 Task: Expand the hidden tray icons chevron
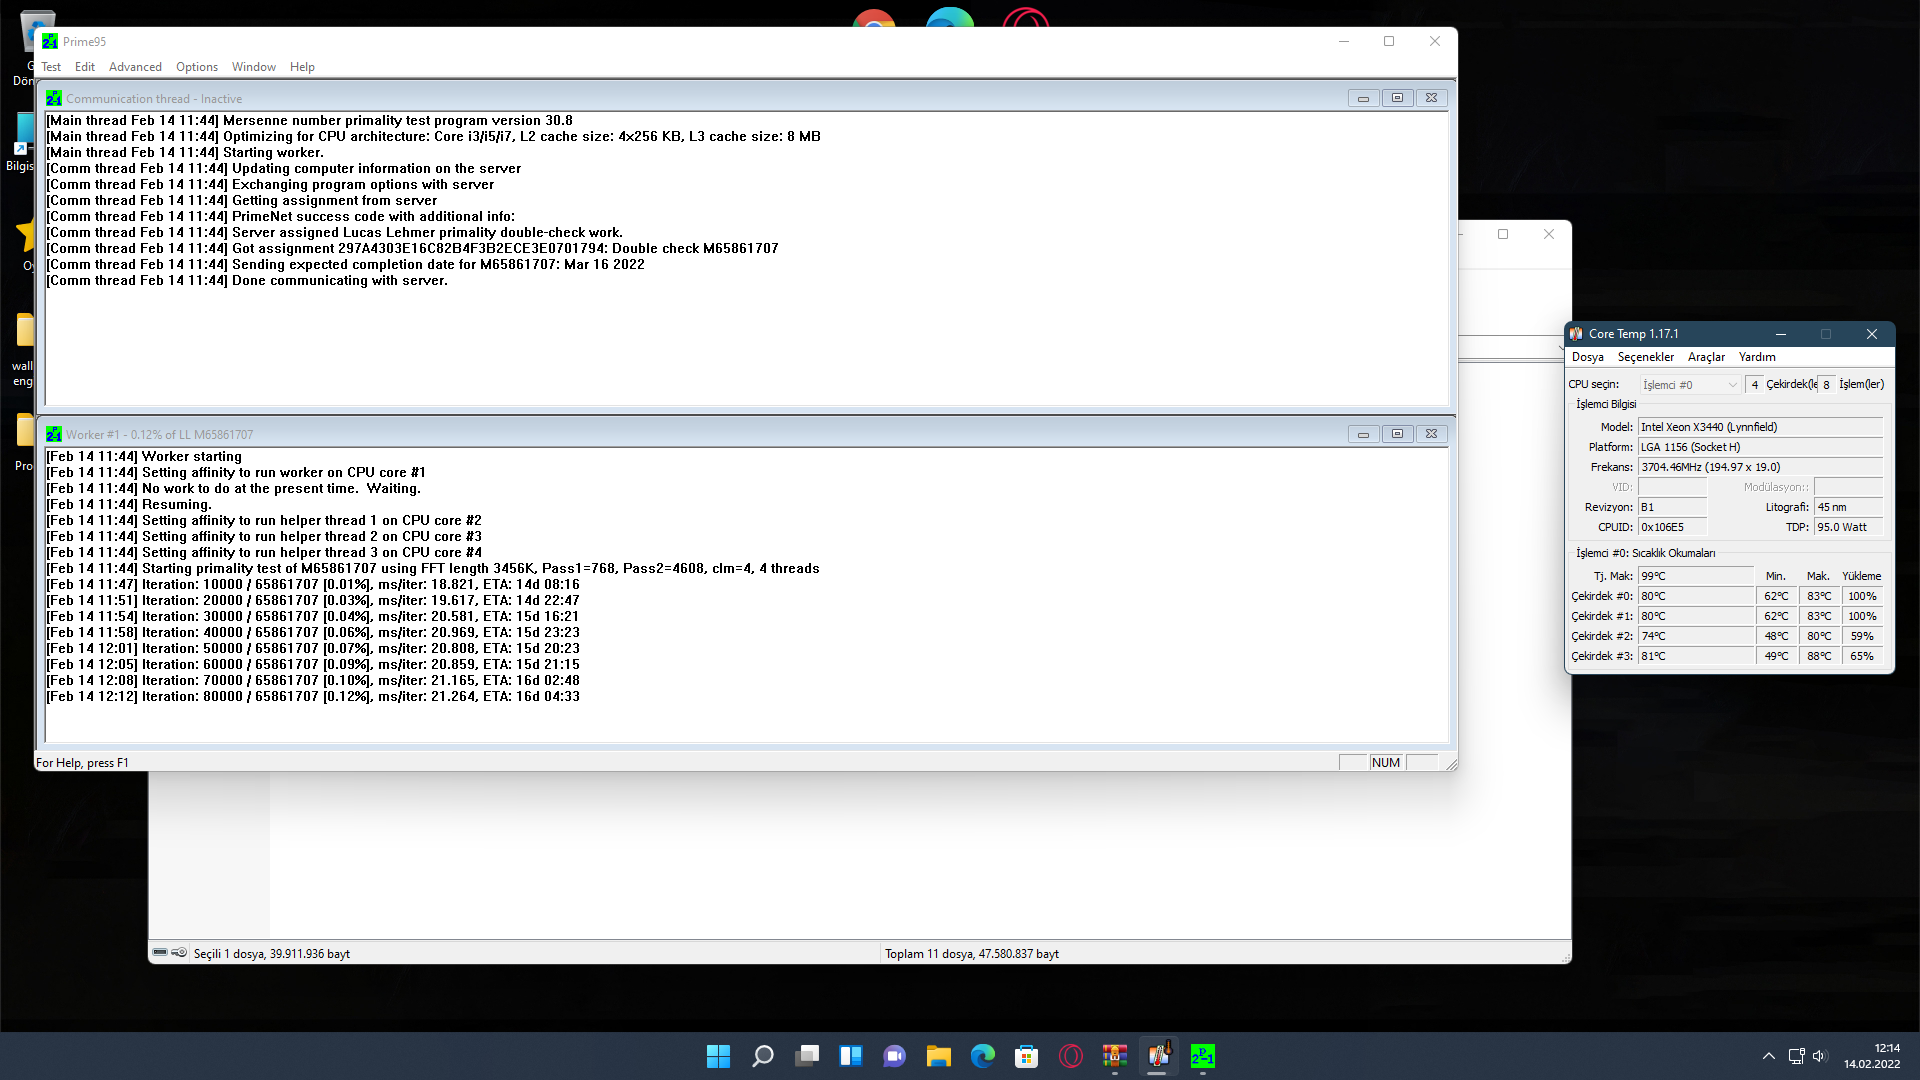[1768, 1056]
